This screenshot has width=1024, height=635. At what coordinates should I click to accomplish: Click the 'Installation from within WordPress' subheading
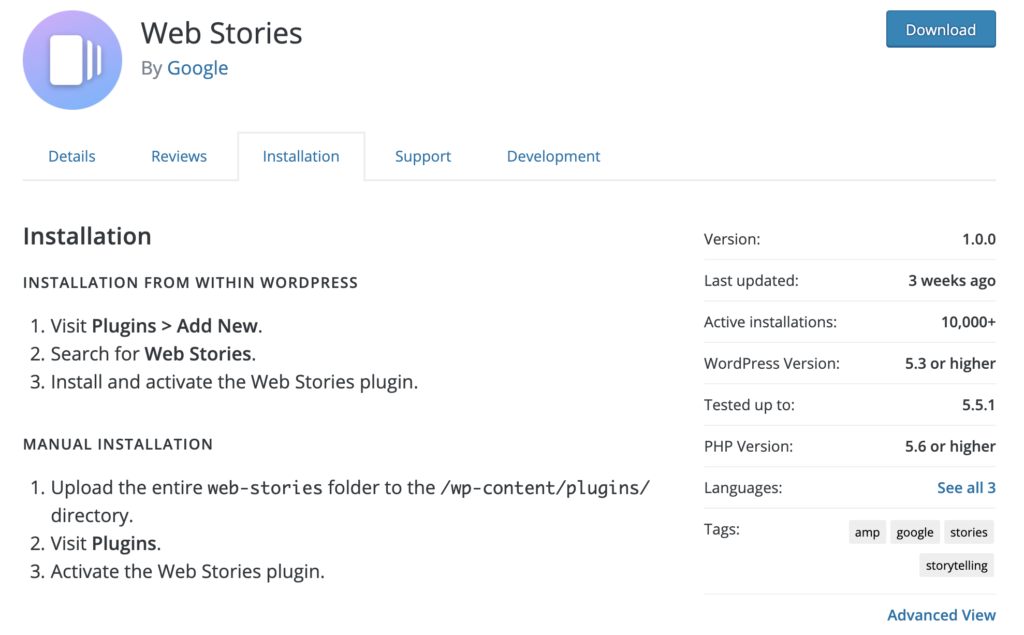pyautogui.click(x=190, y=282)
